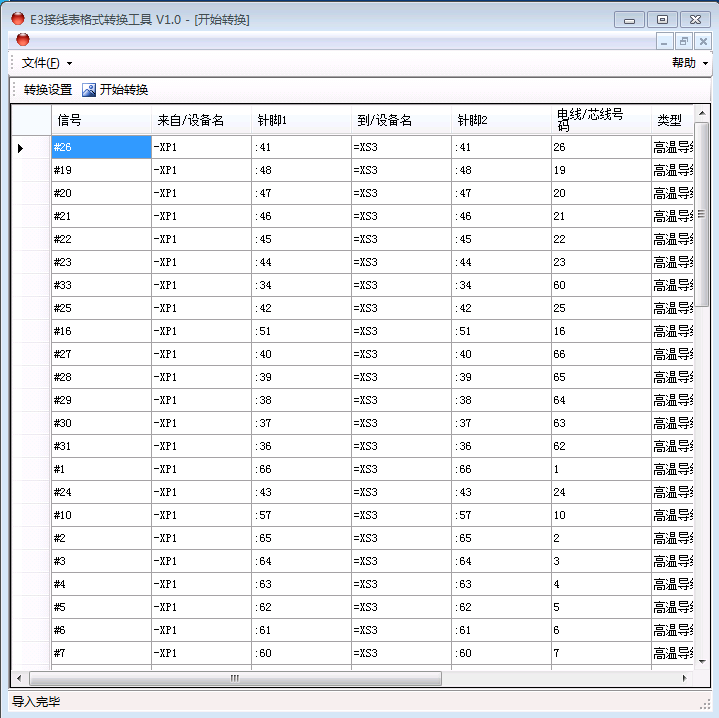The image size is (719, 718).
Task: Open the 文件(F) menu
Action: [x=46, y=63]
